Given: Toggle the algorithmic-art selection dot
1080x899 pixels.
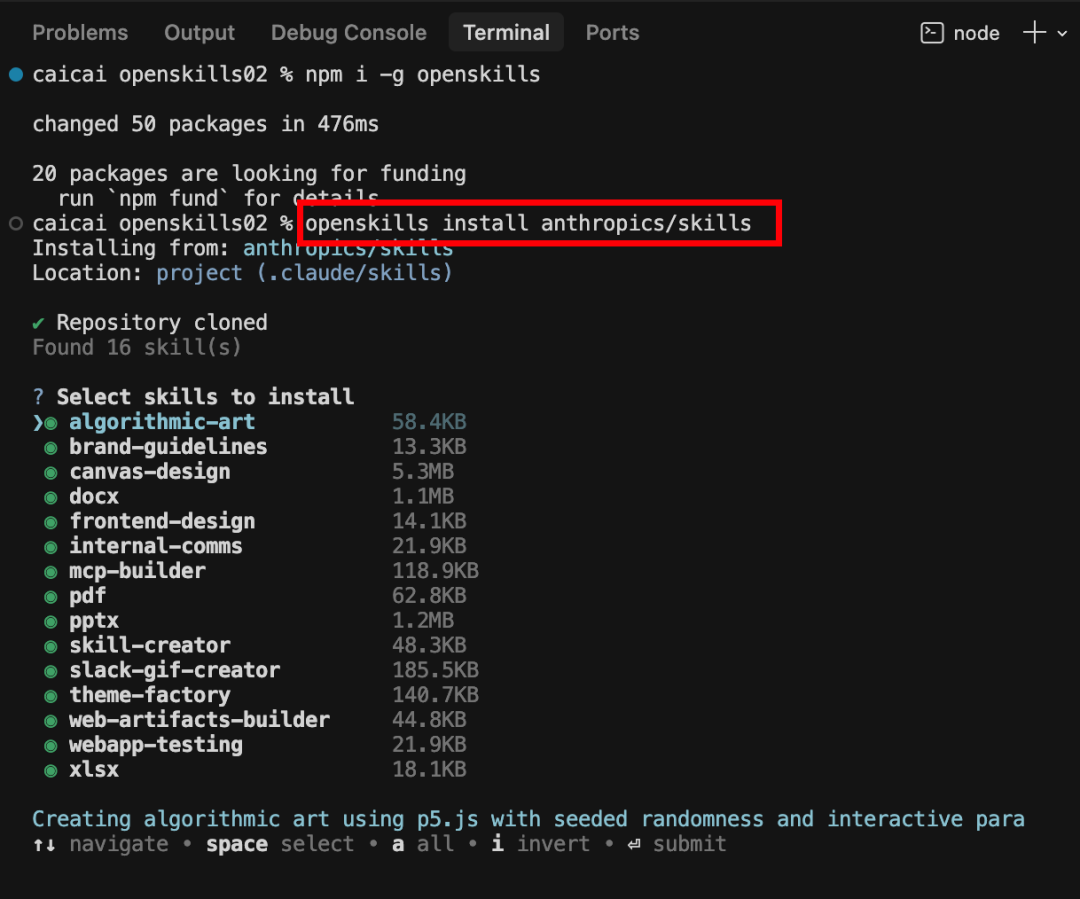Looking at the screenshot, I should tap(51, 423).
